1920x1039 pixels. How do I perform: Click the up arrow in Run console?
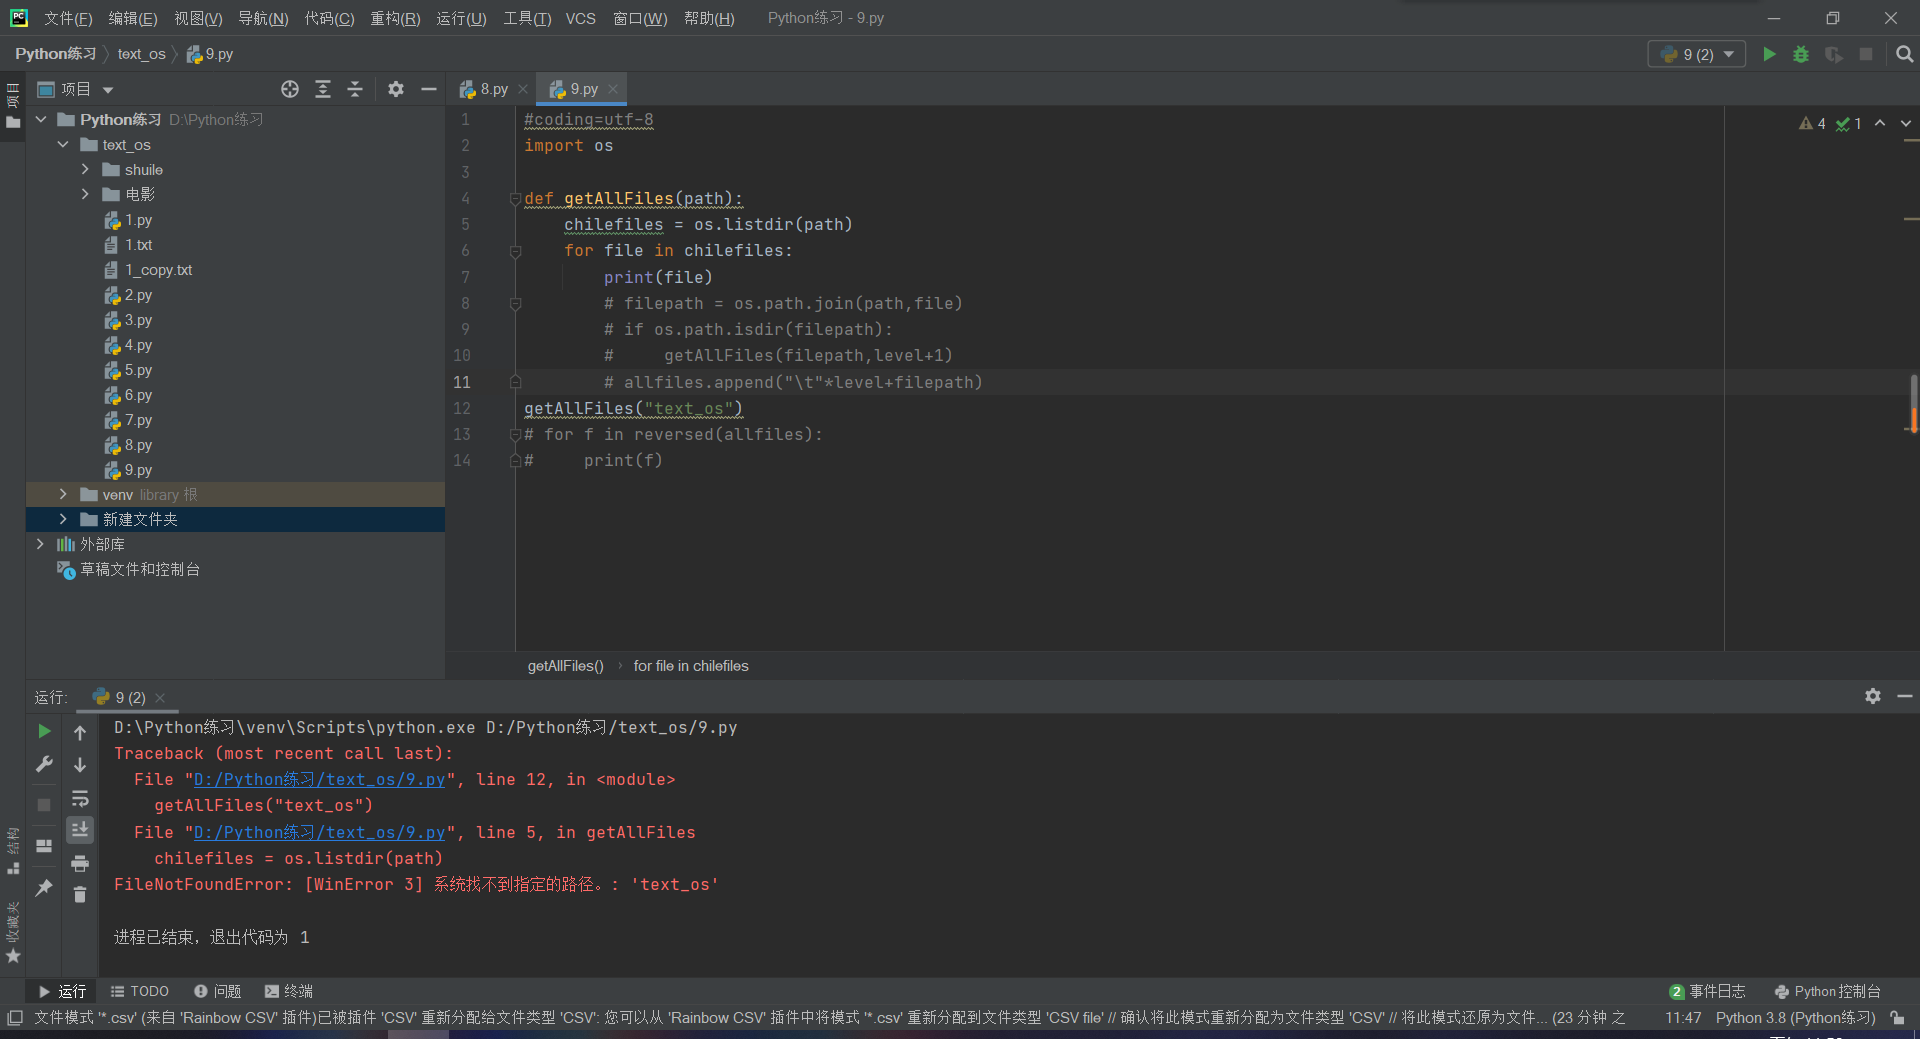80,732
